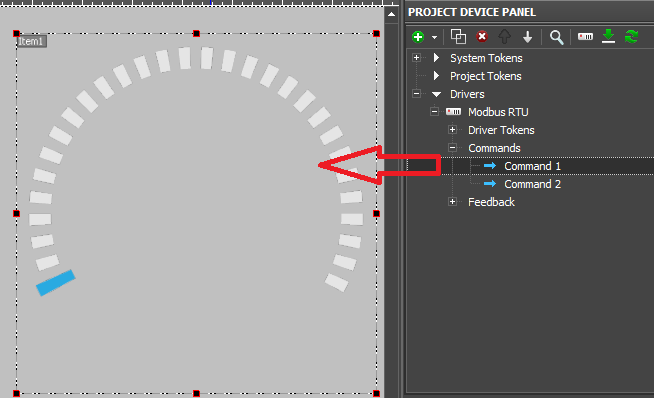Open the dropdown arrow beside Add button

pyautogui.click(x=434, y=38)
